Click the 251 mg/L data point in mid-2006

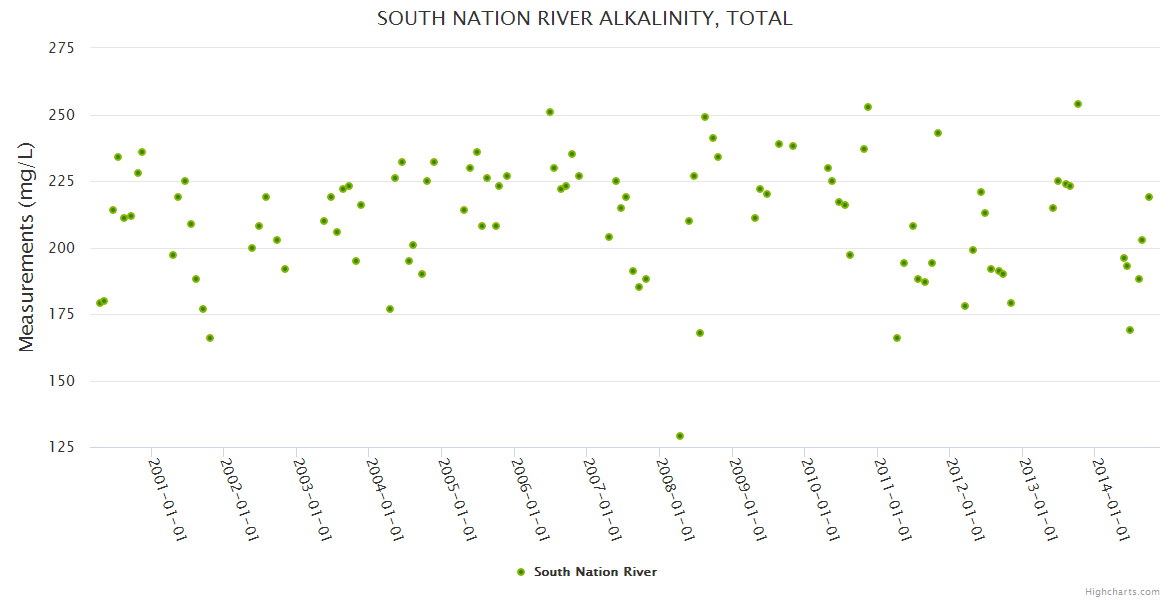[550, 112]
